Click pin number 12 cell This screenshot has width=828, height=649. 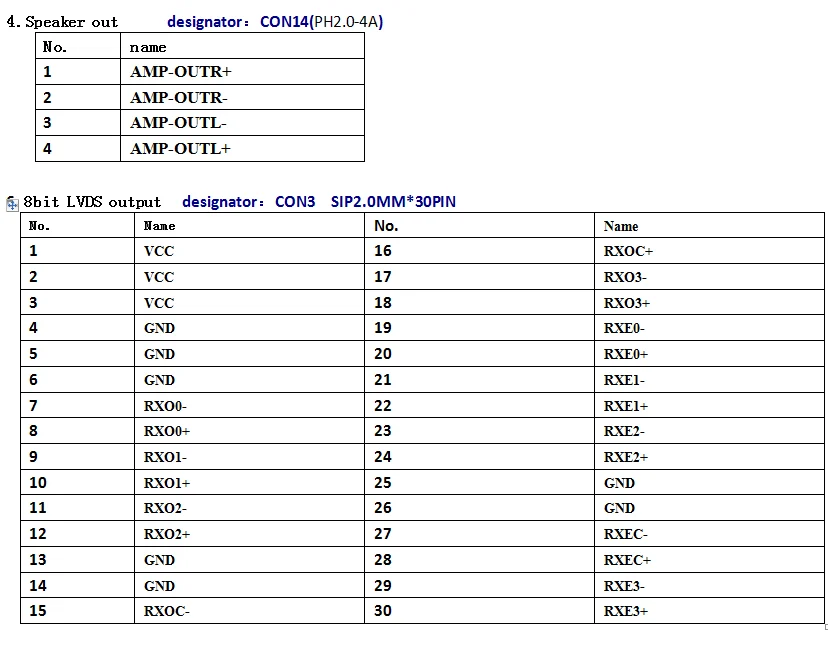tap(78, 534)
